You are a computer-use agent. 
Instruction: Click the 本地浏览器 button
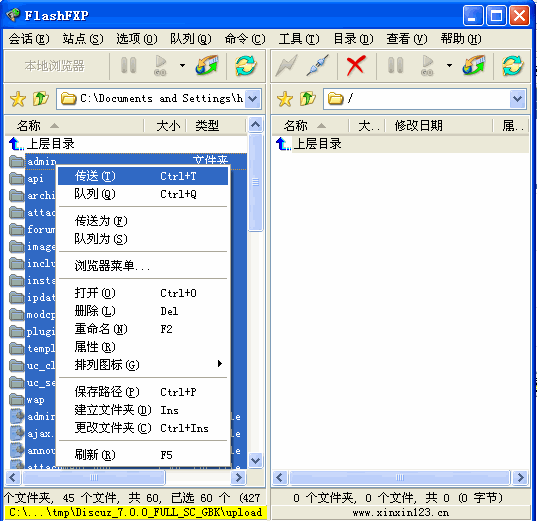click(54, 65)
